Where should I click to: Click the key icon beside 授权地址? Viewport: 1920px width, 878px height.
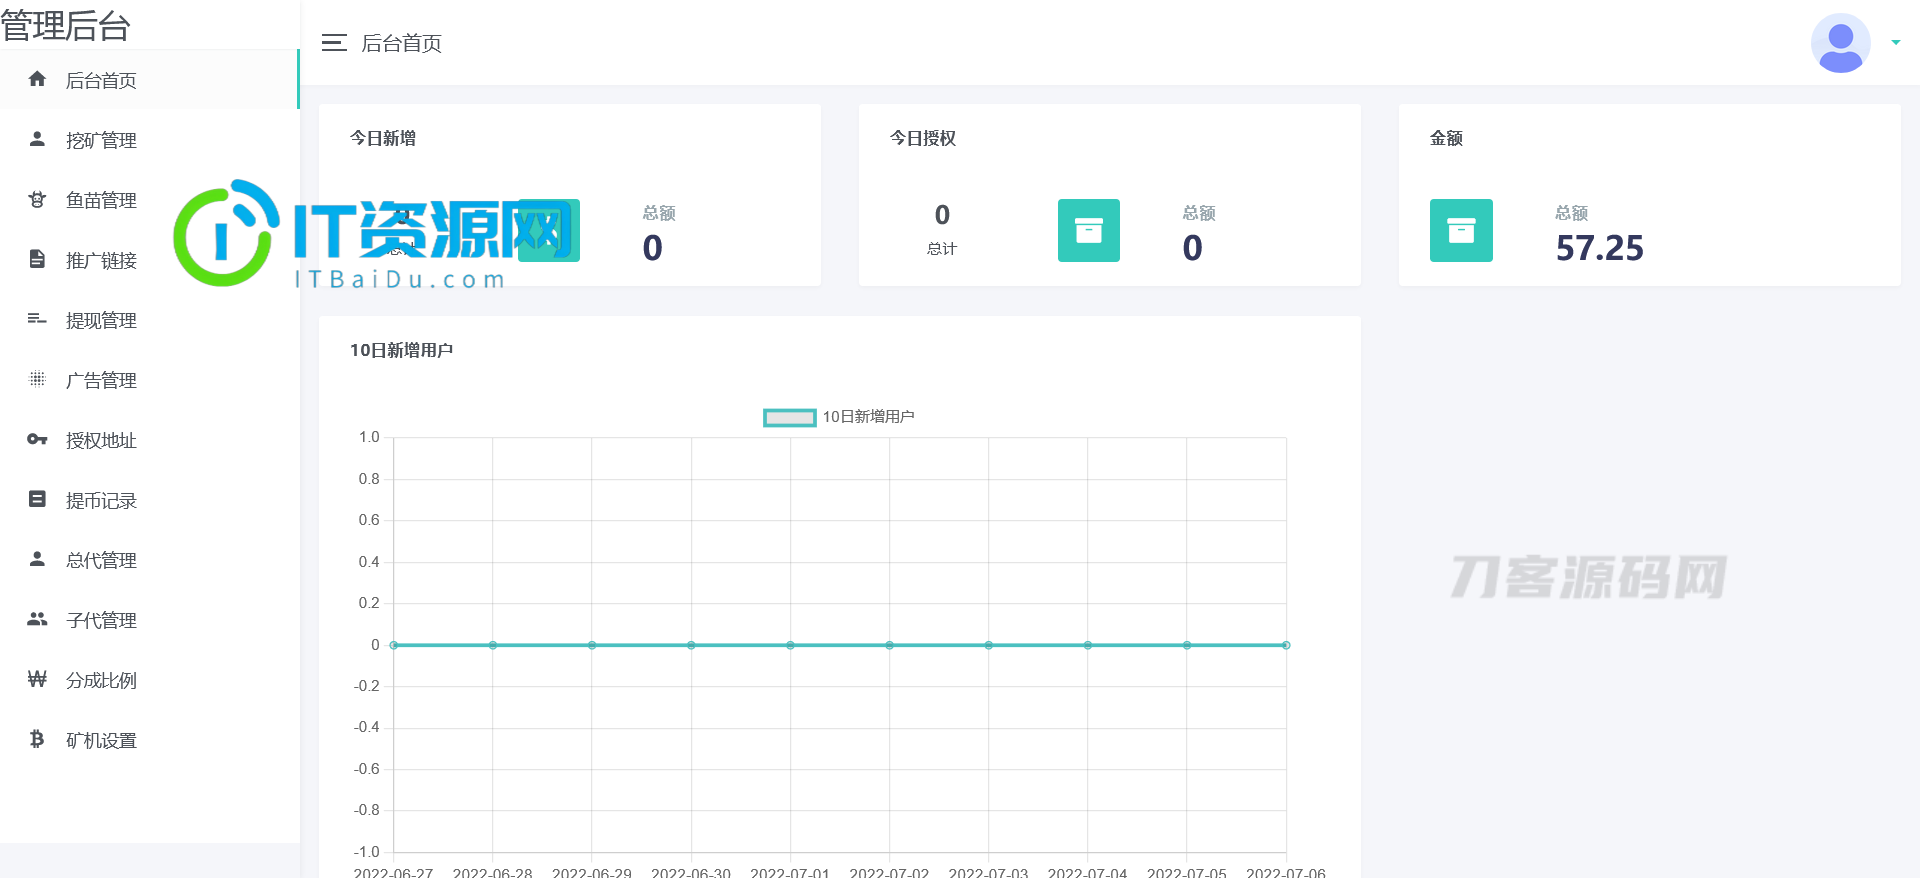[37, 439]
